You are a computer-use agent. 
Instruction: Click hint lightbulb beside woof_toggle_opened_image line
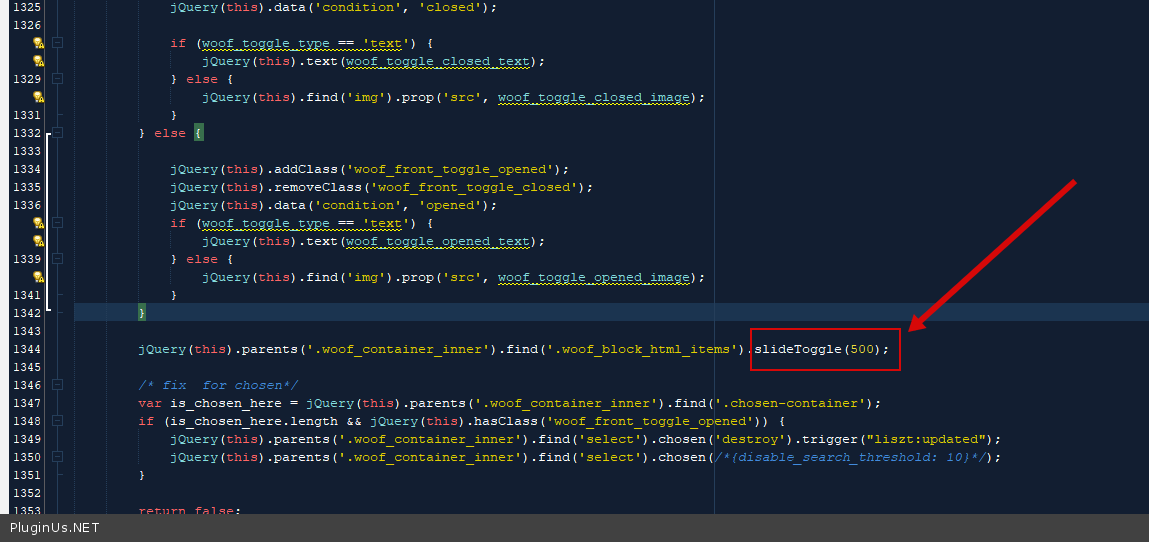tap(39, 277)
